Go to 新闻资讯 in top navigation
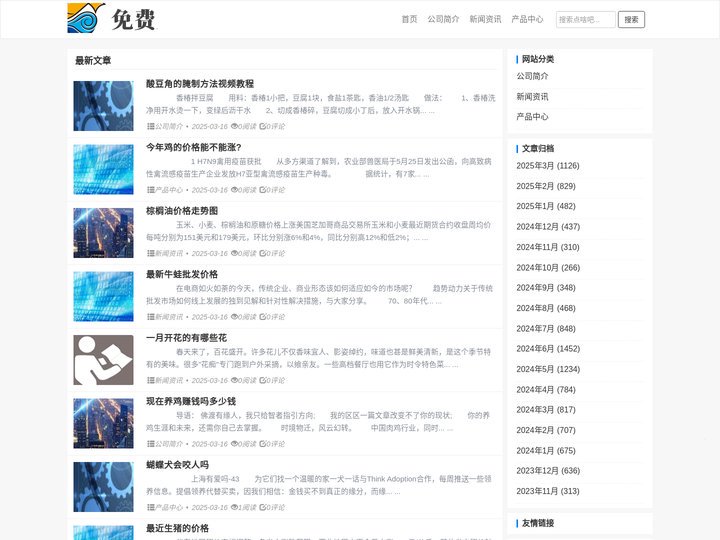 coord(485,19)
